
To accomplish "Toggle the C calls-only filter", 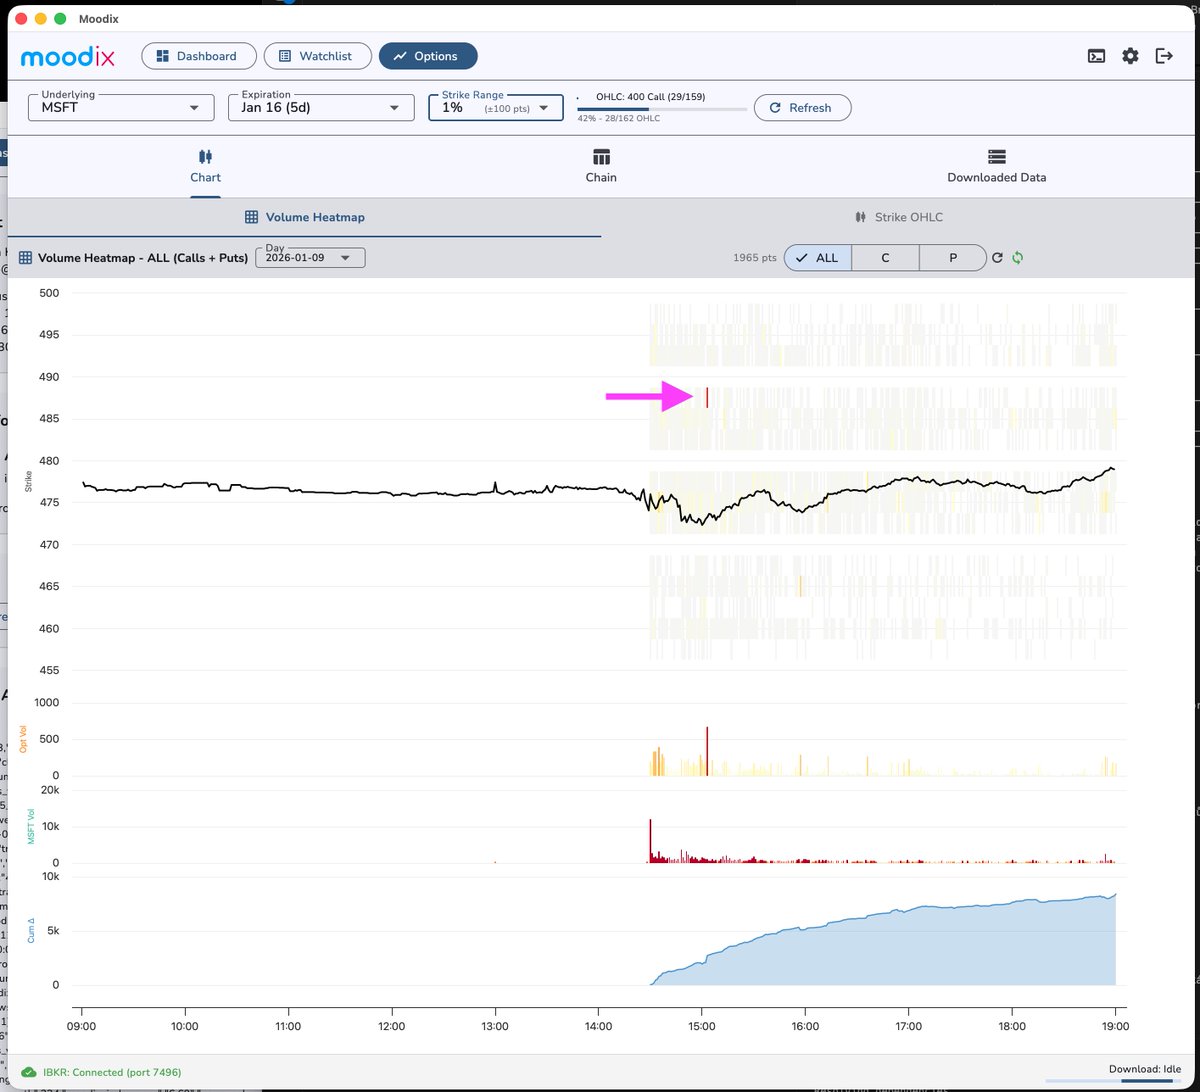I will tap(885, 257).
